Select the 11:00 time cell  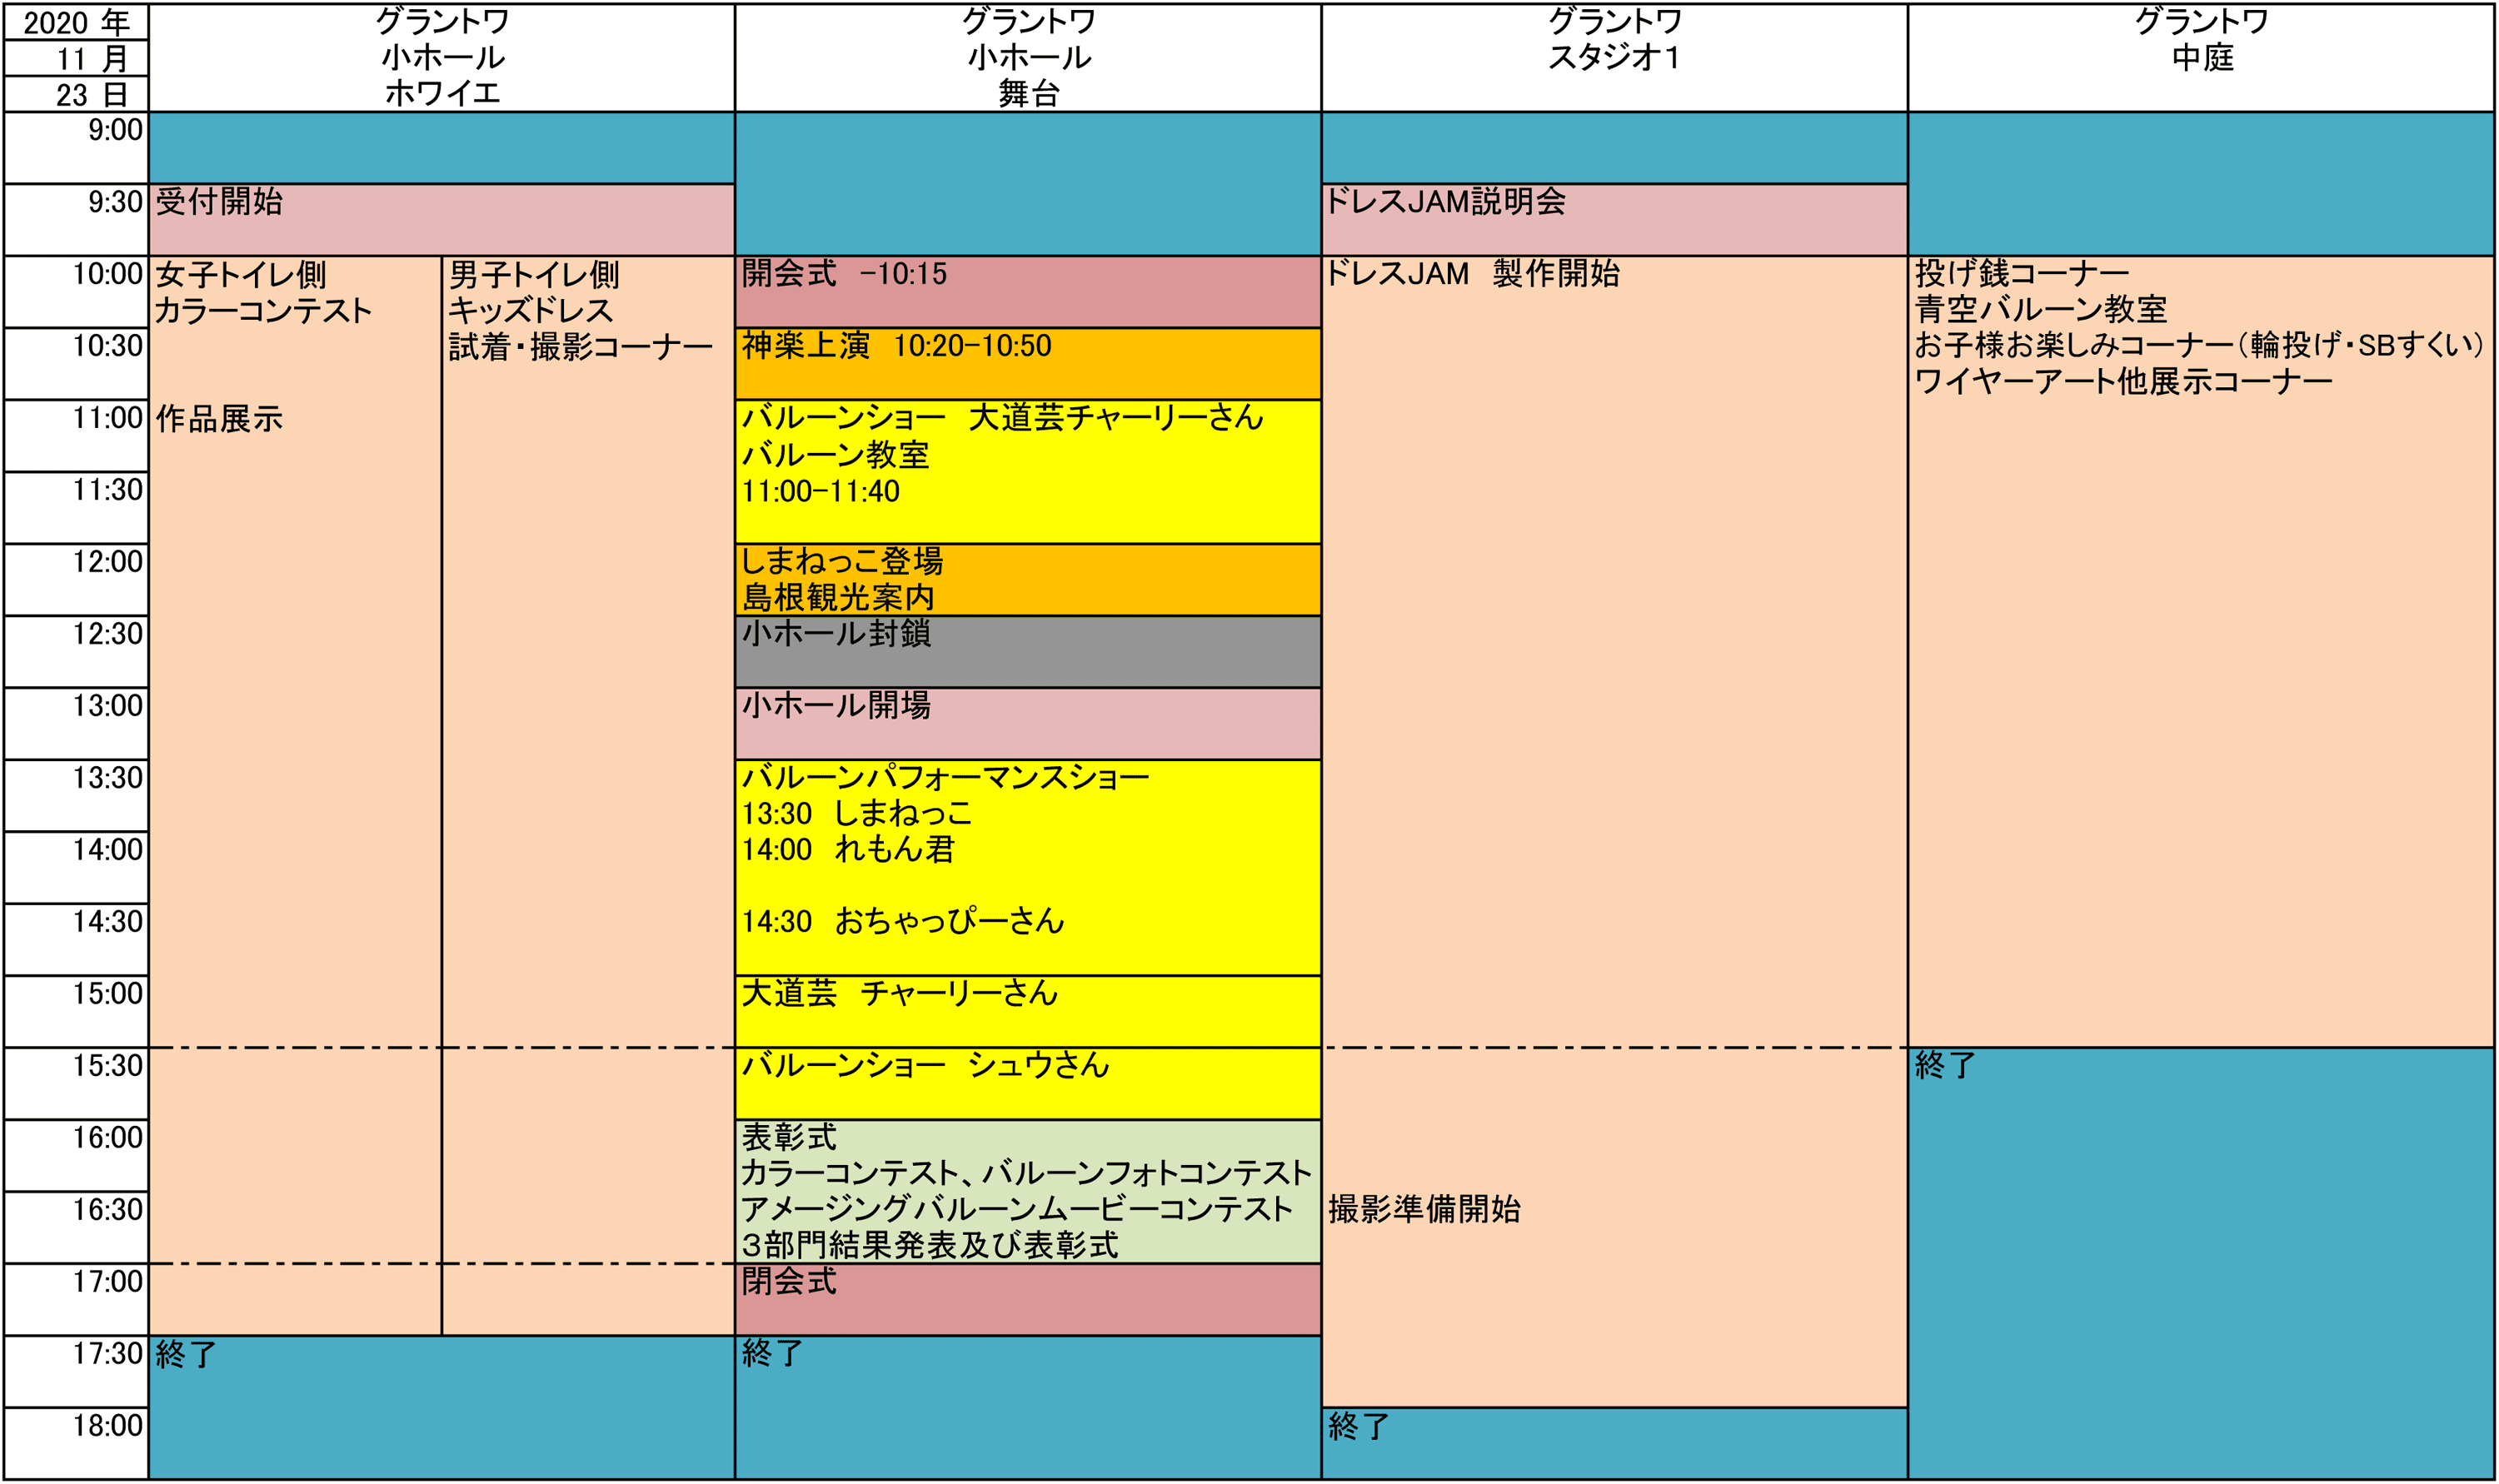click(x=76, y=436)
